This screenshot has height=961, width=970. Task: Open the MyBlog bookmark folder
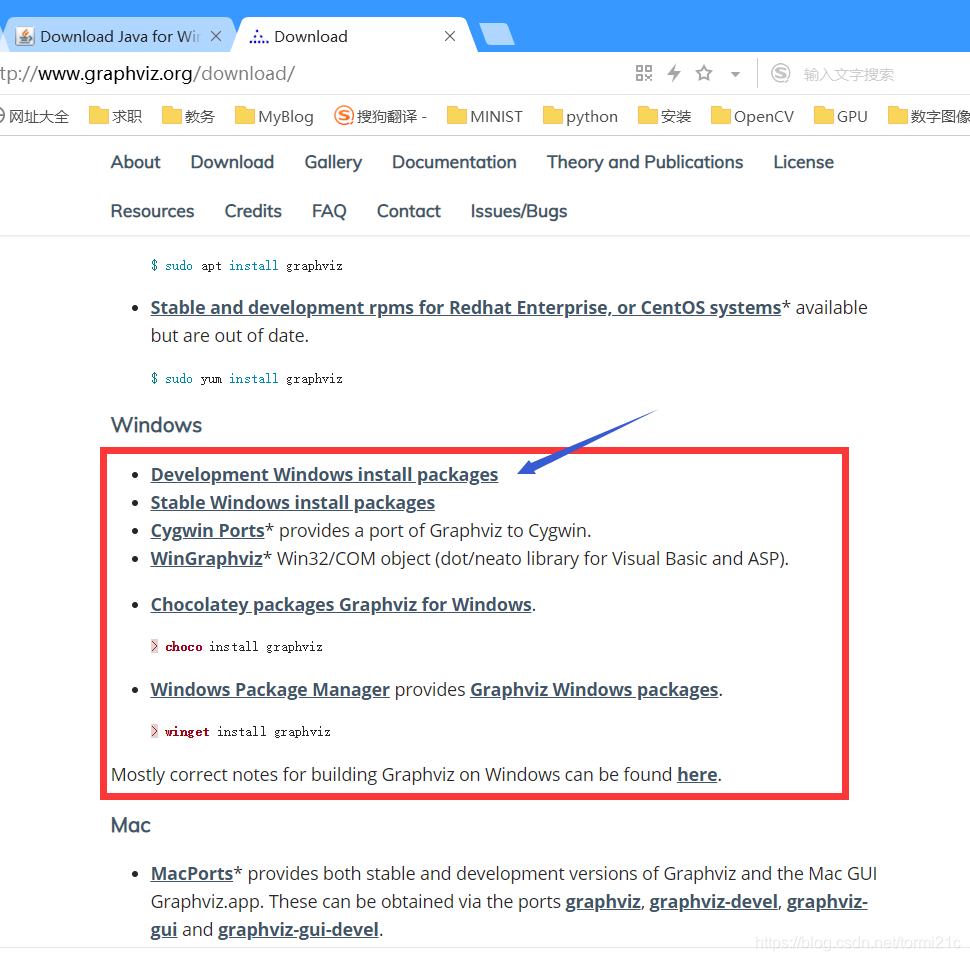pyautogui.click(x=274, y=116)
